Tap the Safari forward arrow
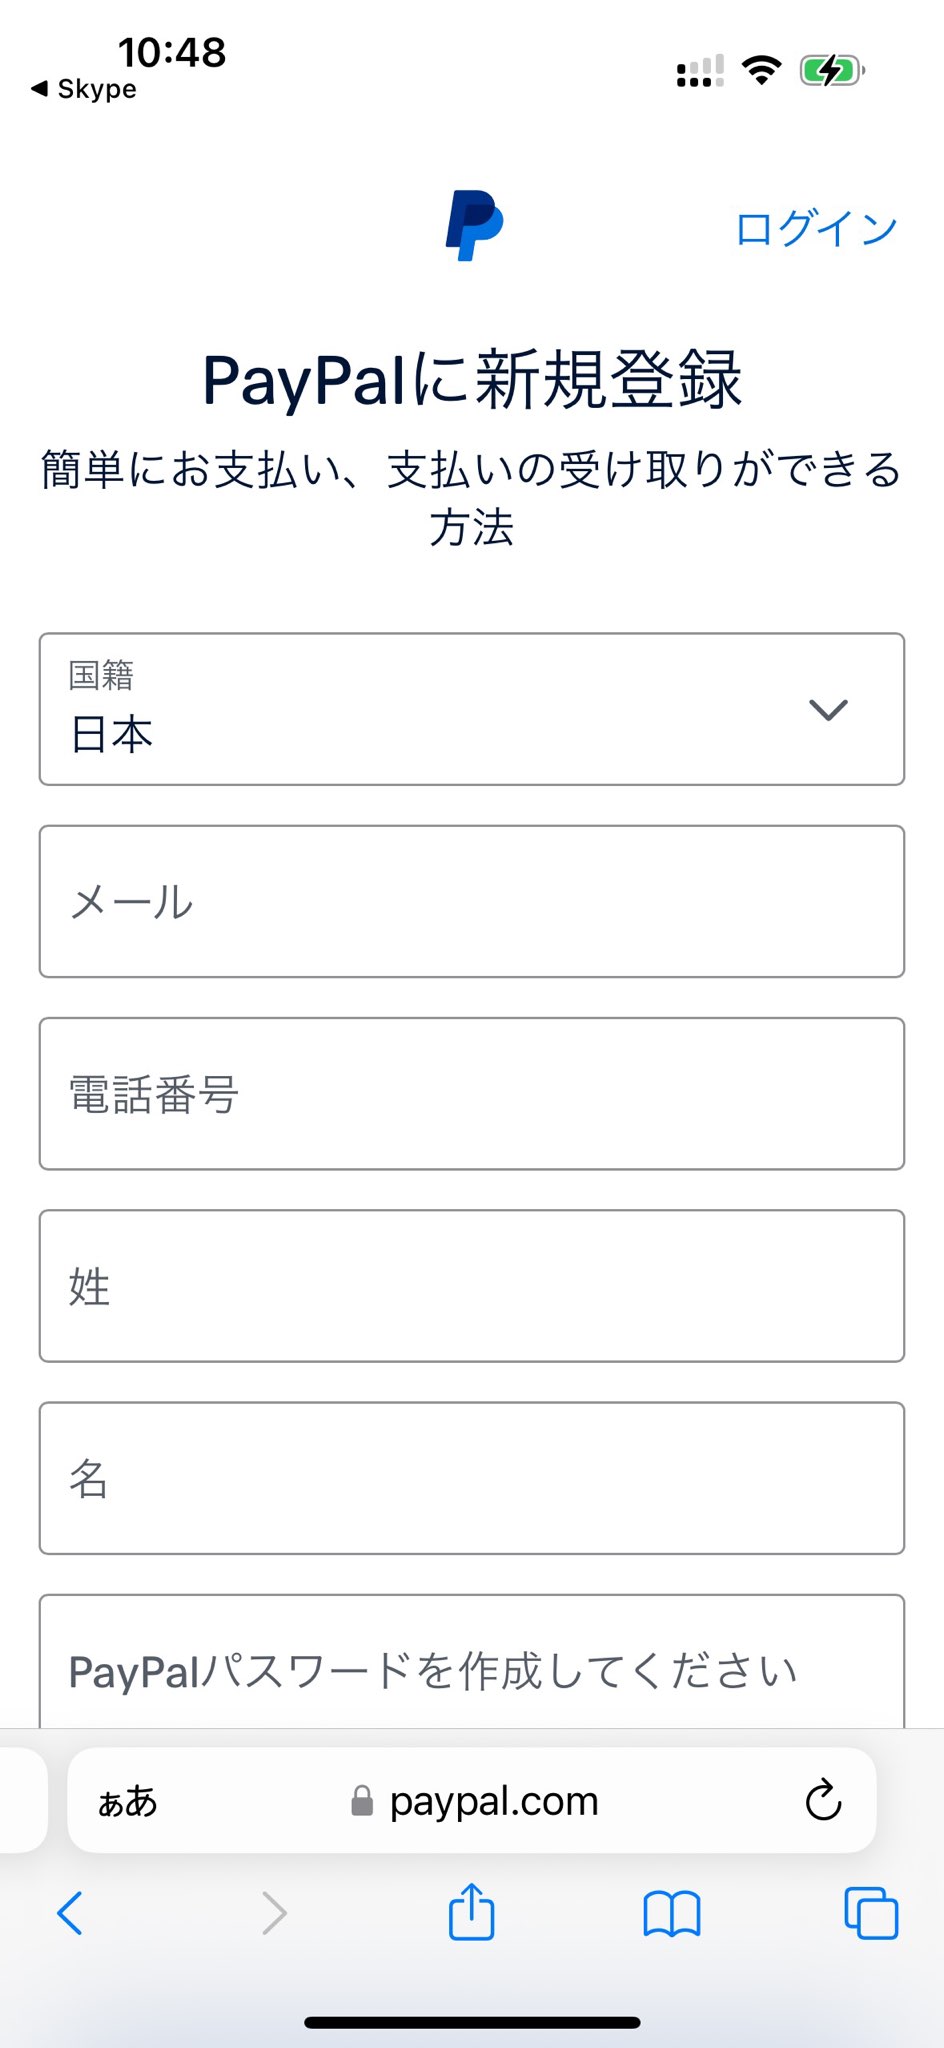Screen dimensions: 944x2048 [273, 1913]
